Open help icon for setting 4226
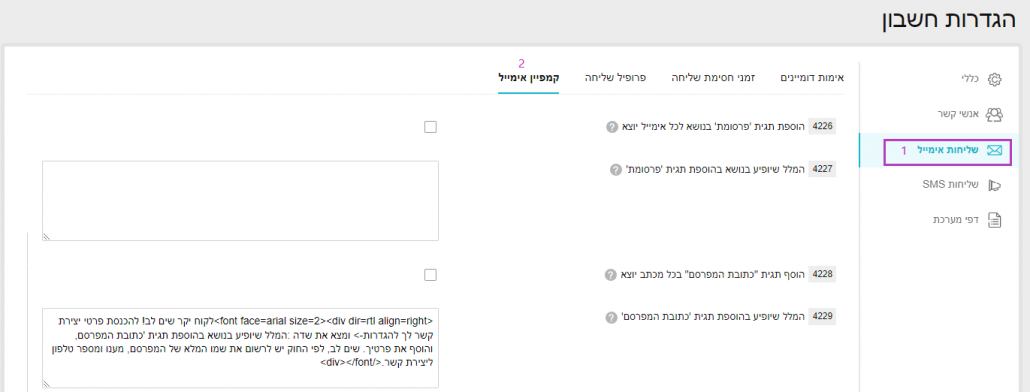 [x=612, y=127]
